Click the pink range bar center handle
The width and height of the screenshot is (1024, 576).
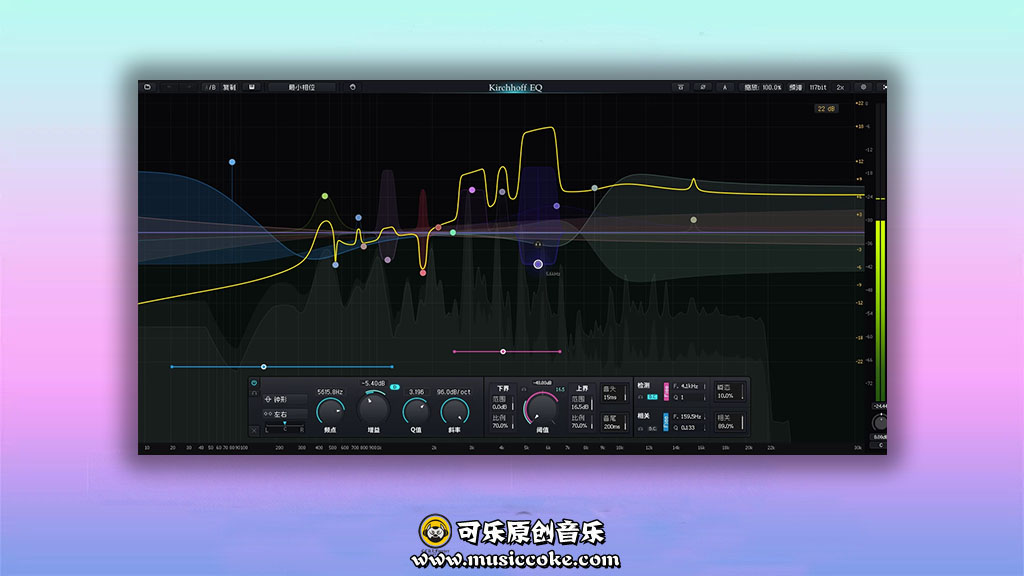(x=503, y=352)
